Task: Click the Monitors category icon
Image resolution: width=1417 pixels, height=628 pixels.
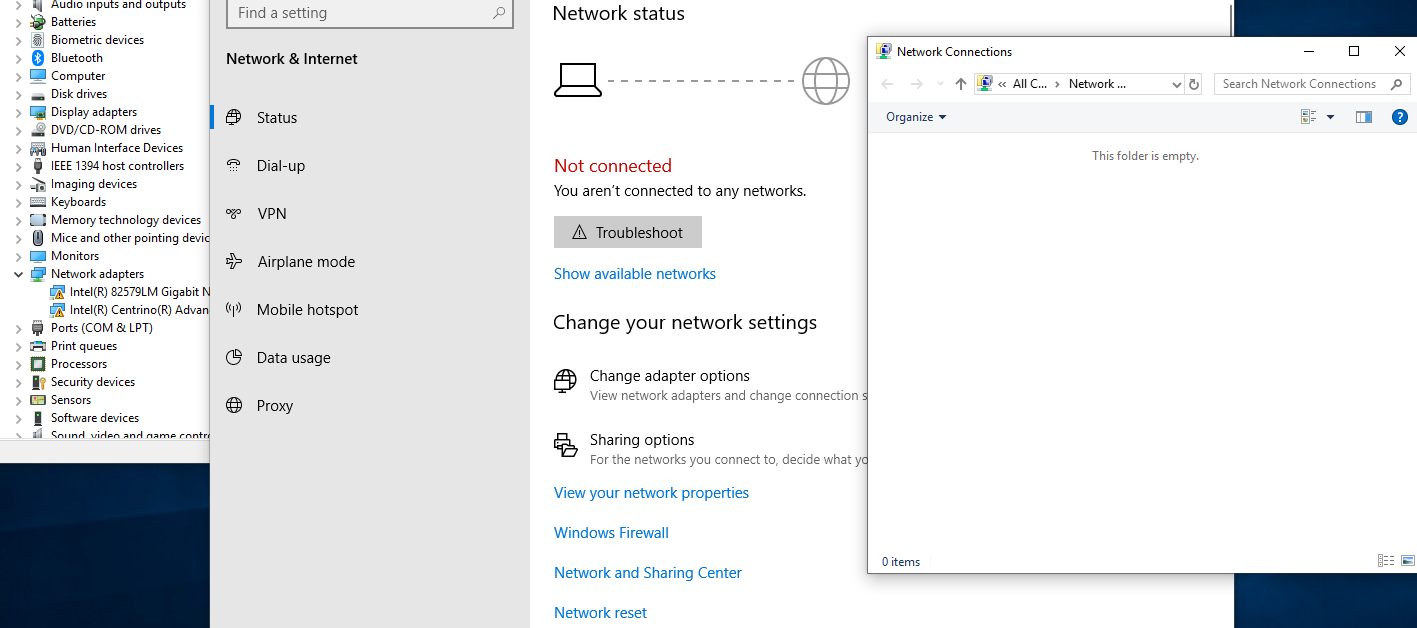Action: (38, 256)
